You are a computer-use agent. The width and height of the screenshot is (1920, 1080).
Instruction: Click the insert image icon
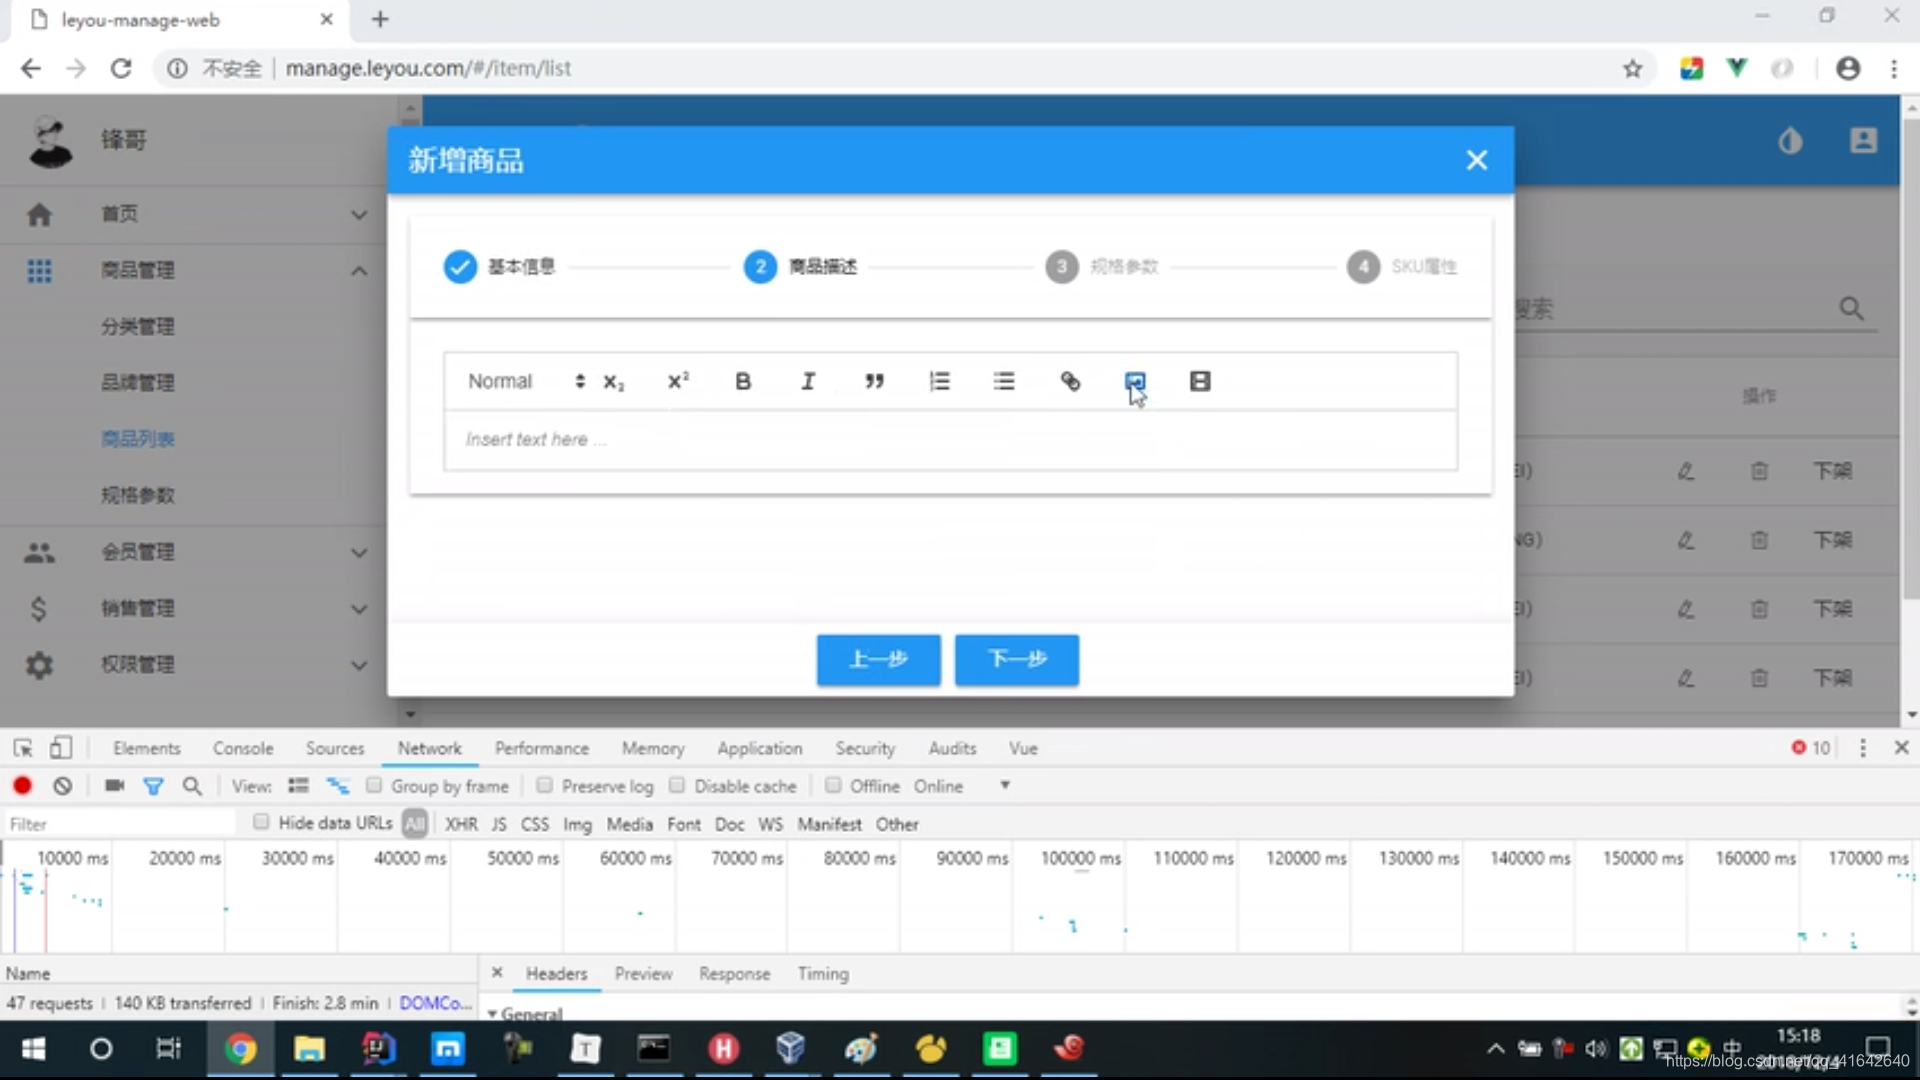[1135, 381]
